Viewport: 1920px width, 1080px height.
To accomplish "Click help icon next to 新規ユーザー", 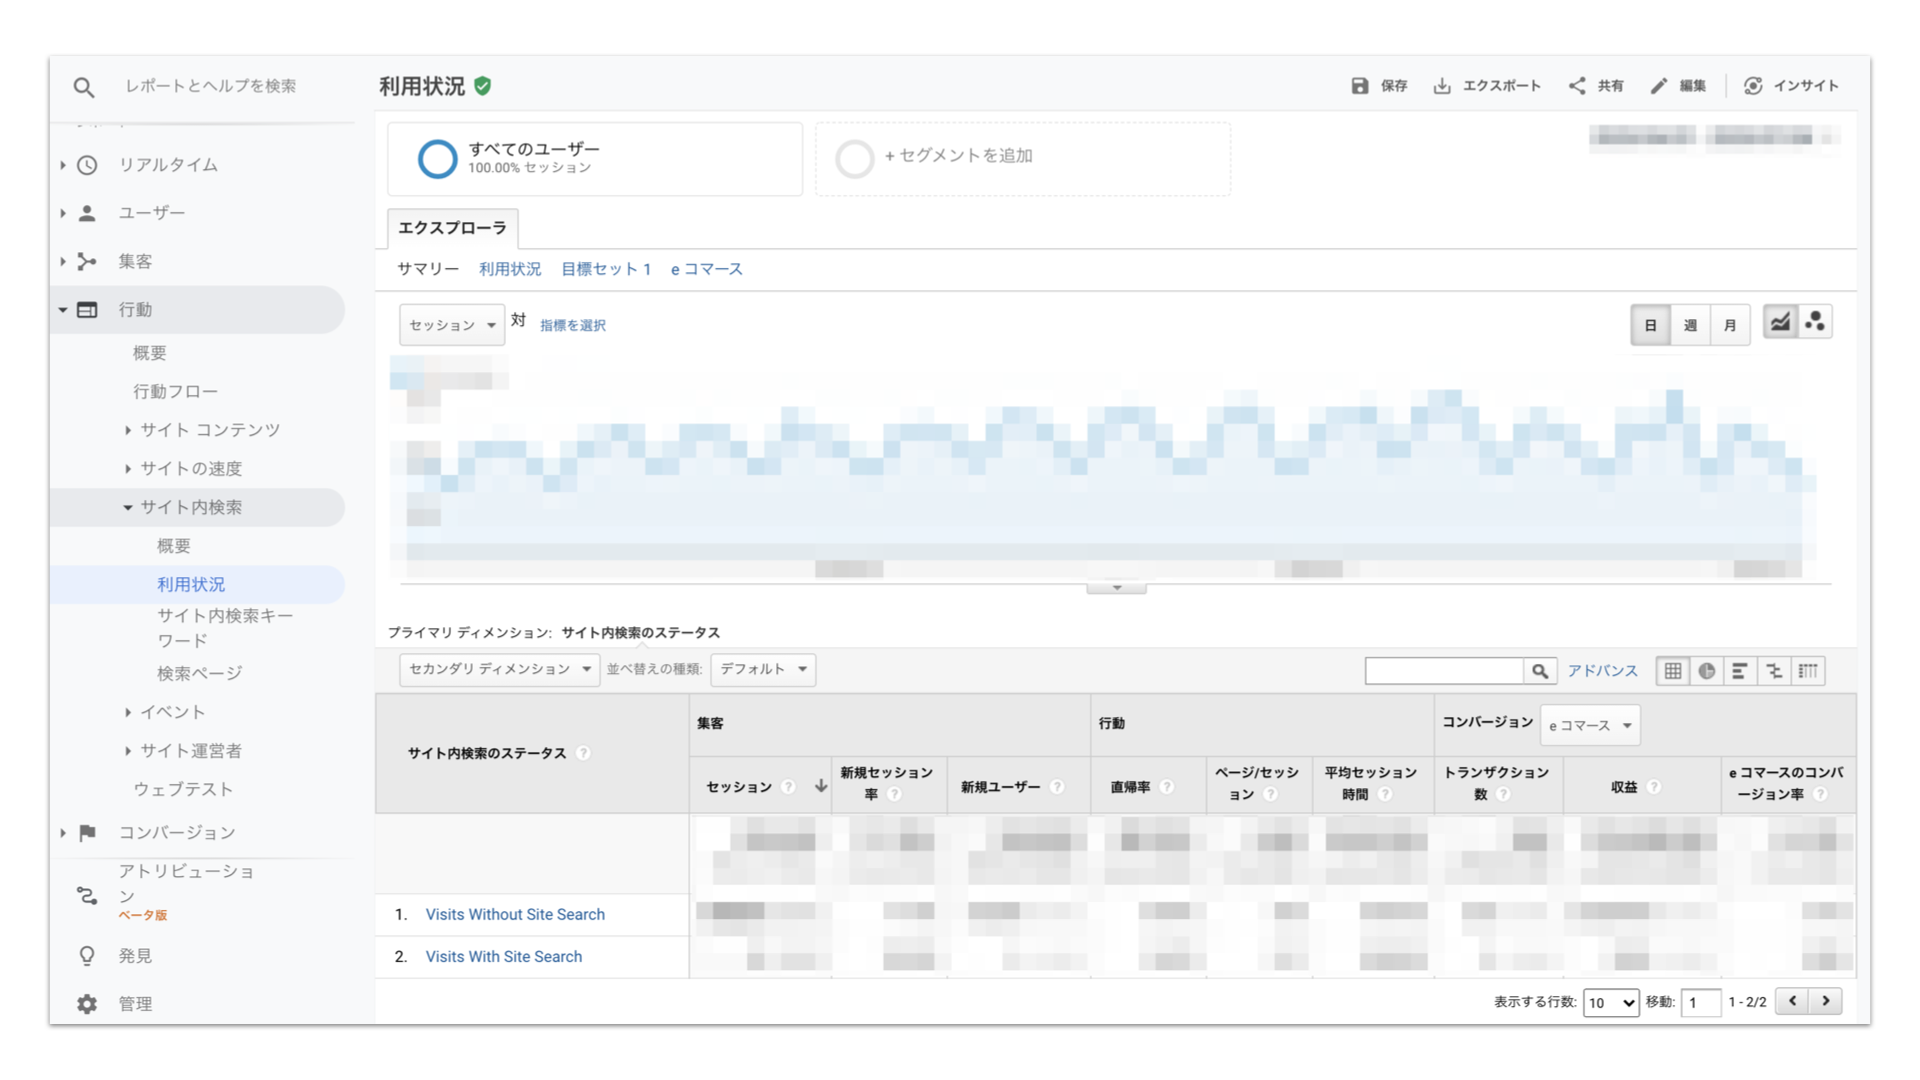I will point(1057,787).
